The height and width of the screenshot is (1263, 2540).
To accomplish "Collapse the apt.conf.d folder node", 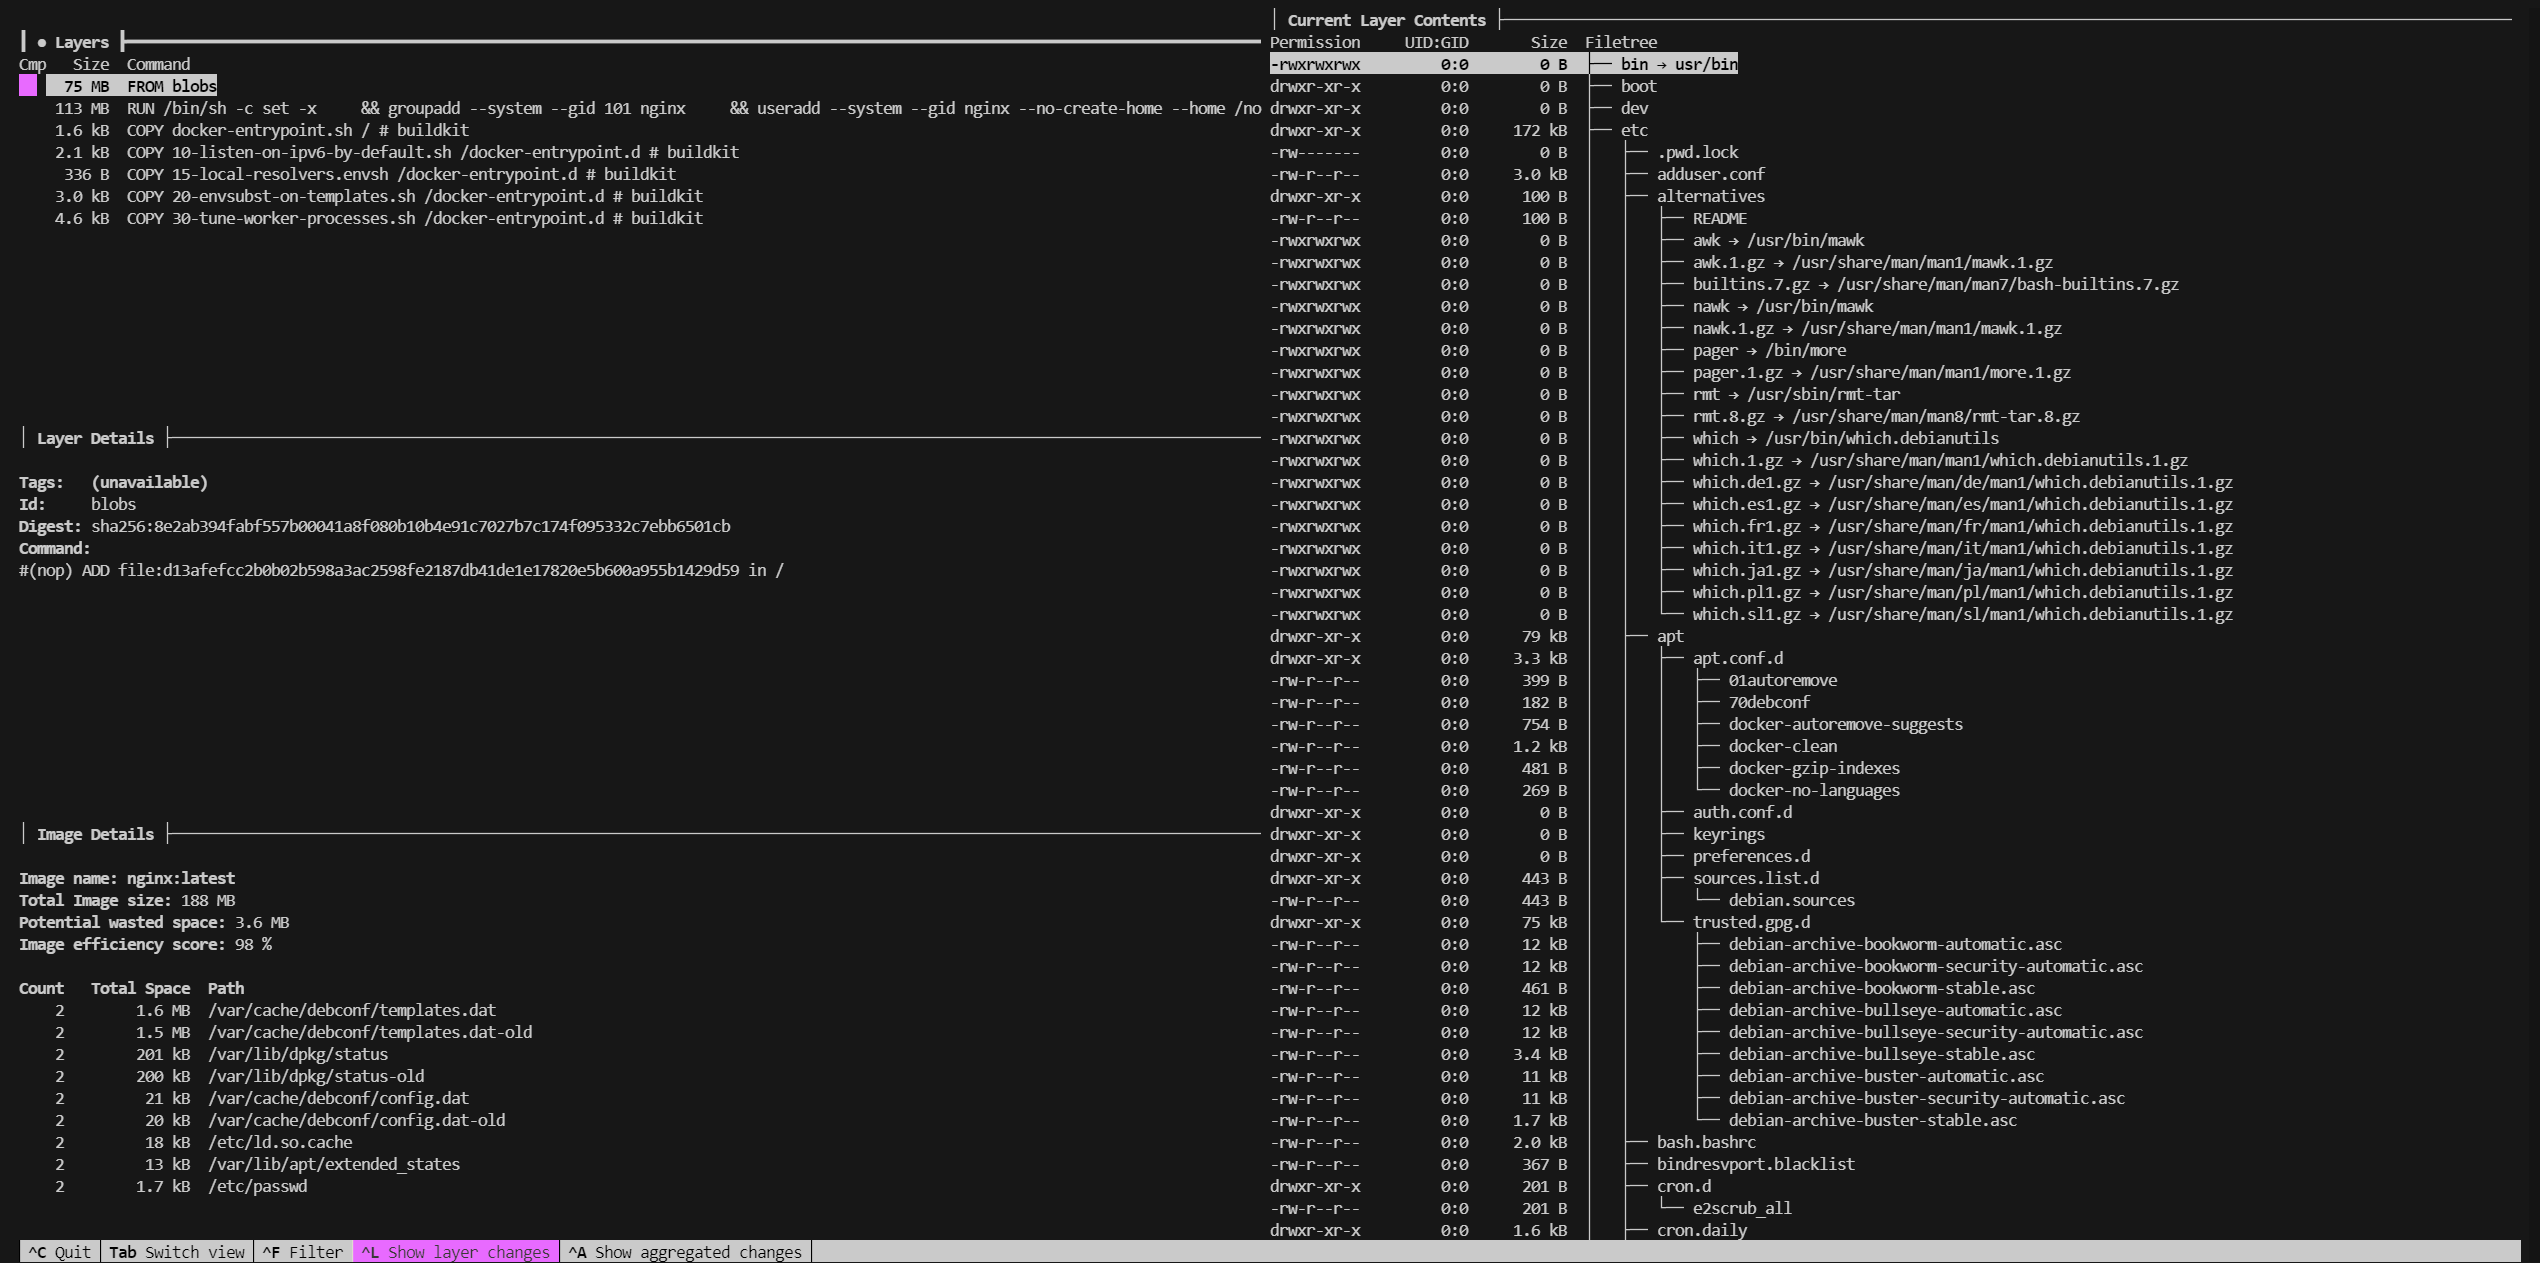I will click(x=1737, y=658).
